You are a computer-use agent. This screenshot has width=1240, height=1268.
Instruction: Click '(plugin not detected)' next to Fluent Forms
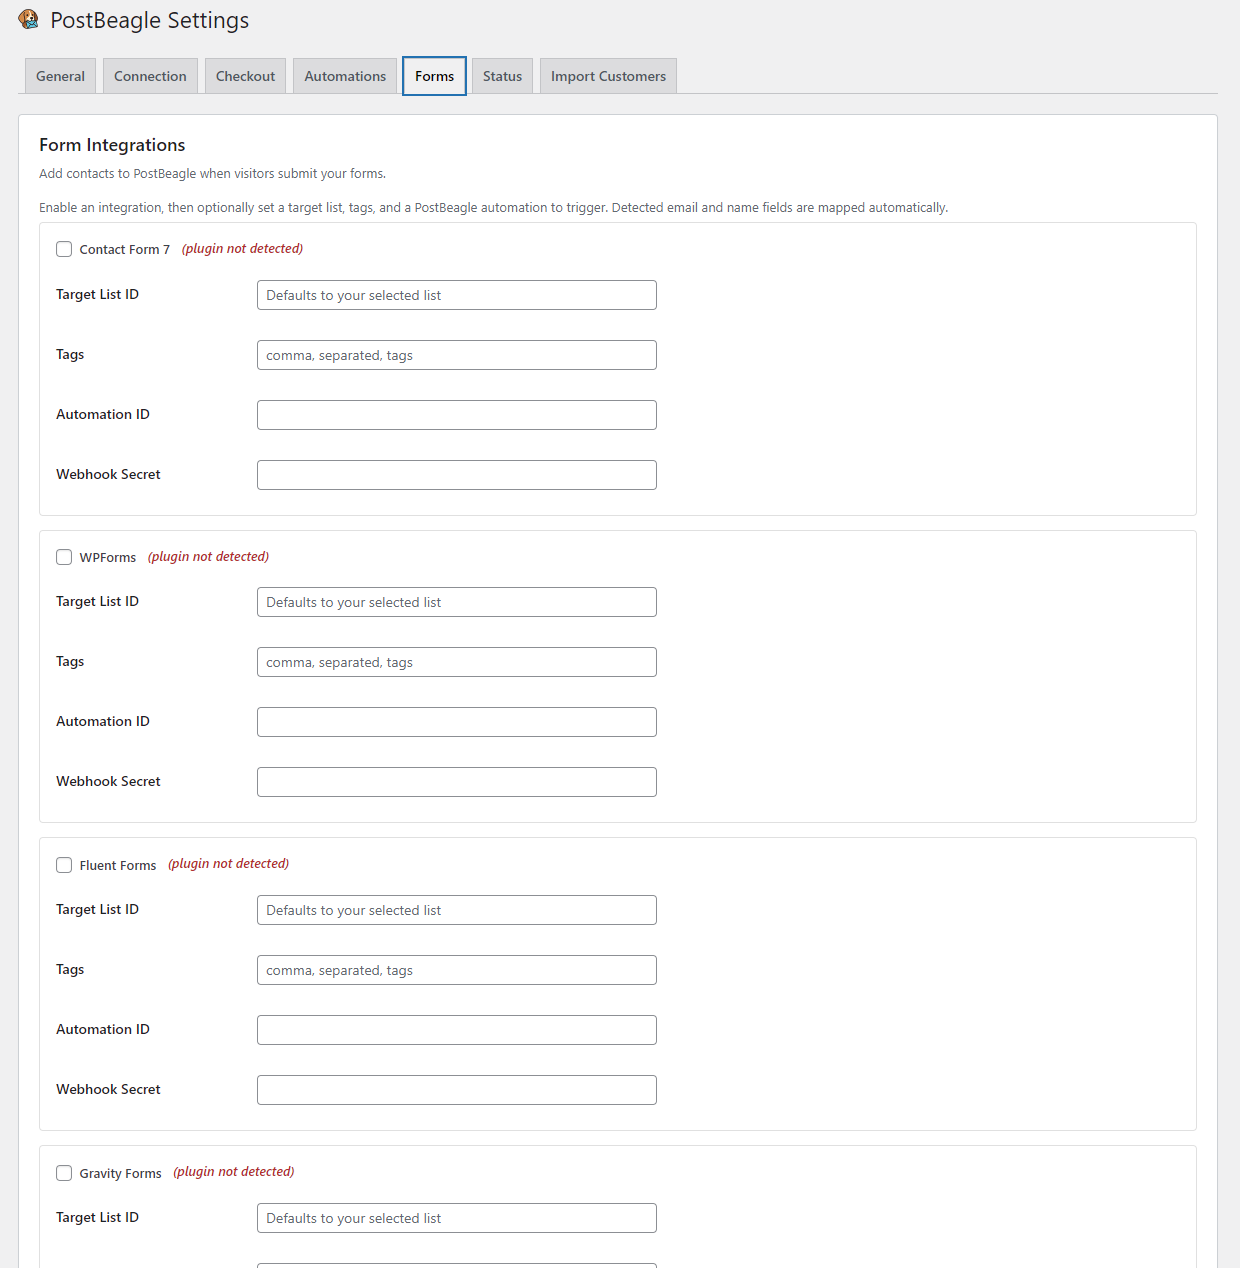228,864
